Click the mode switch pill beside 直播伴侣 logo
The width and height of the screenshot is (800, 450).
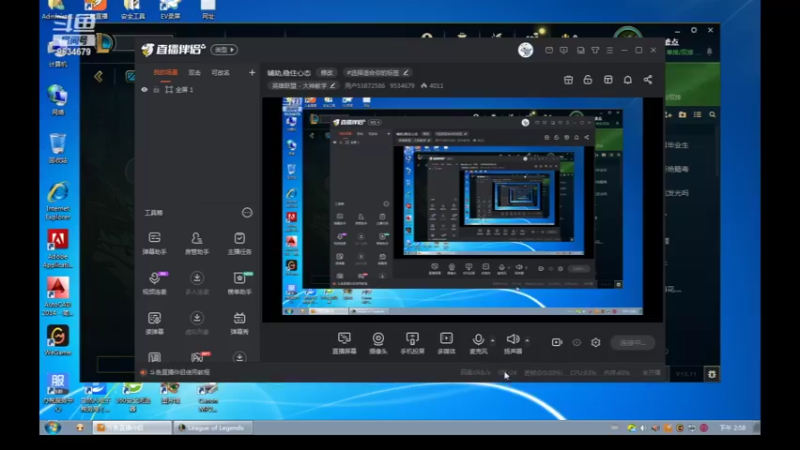pyautogui.click(x=224, y=50)
